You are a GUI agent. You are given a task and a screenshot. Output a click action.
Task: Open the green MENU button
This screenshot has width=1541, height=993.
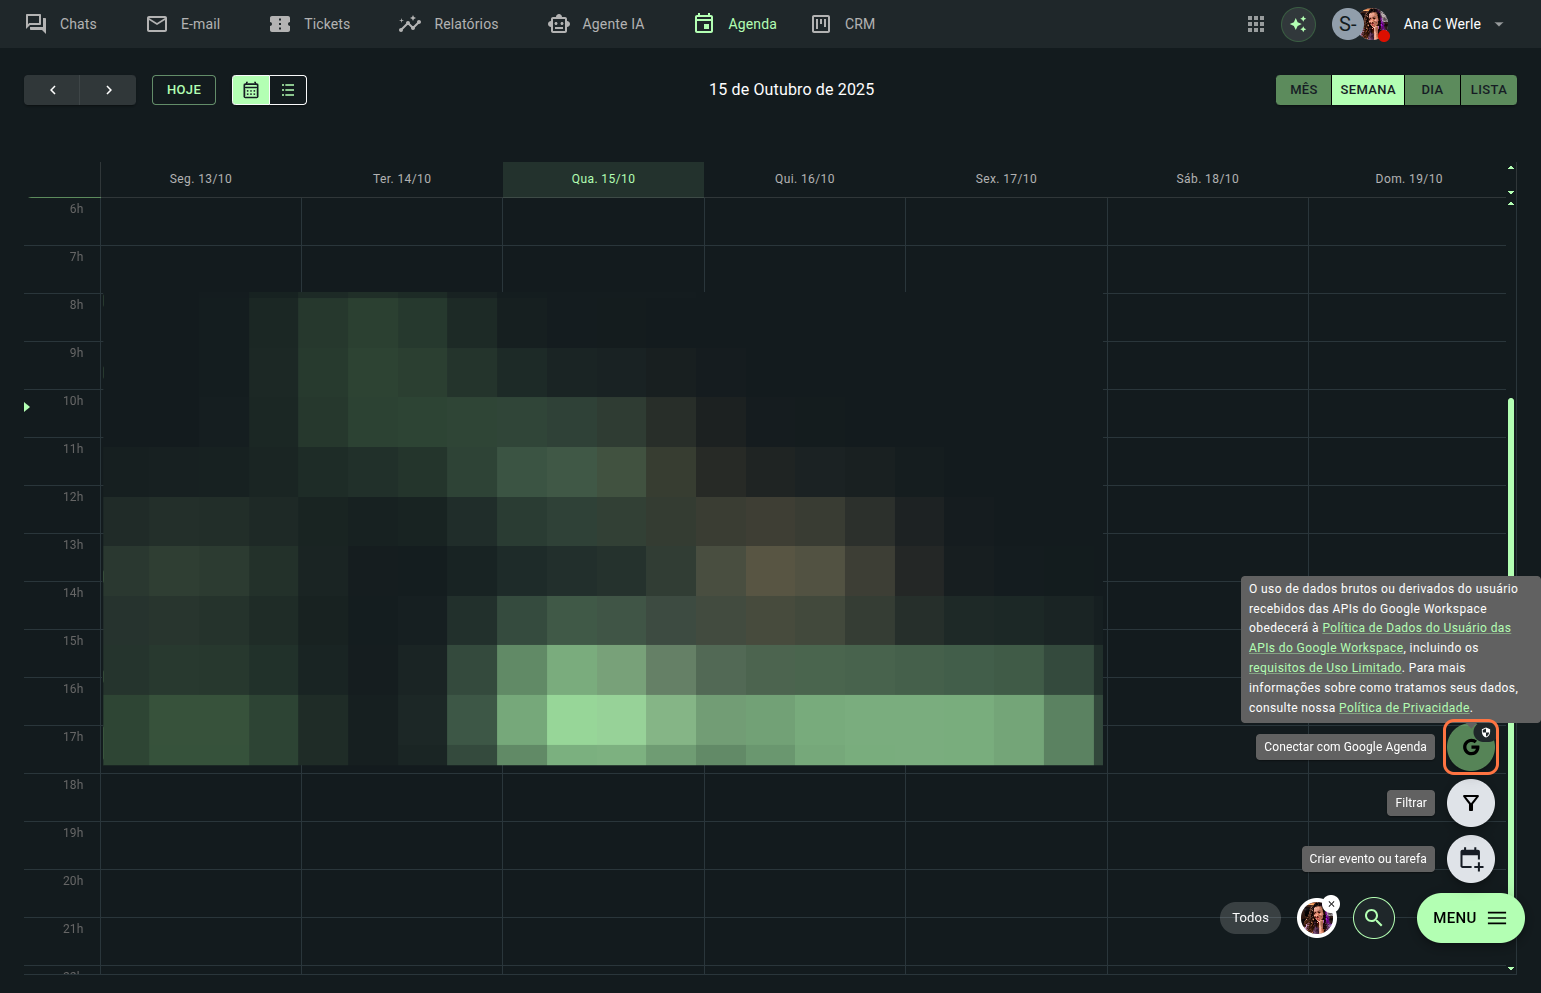(1469, 918)
